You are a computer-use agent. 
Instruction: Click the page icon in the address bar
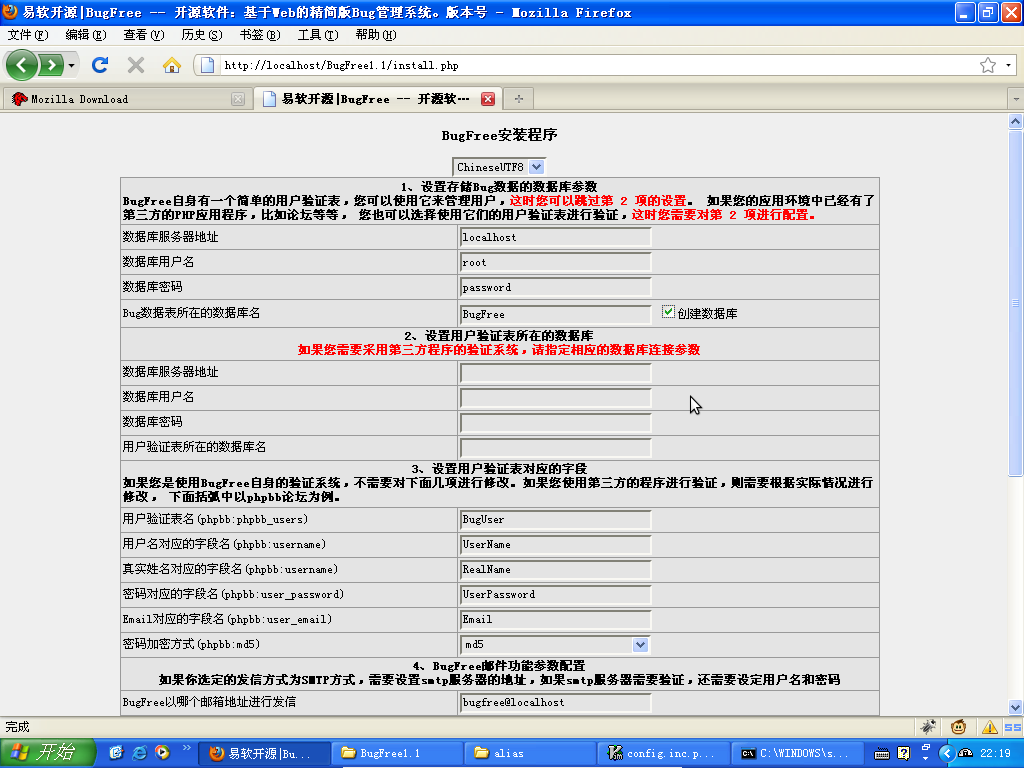[207, 65]
